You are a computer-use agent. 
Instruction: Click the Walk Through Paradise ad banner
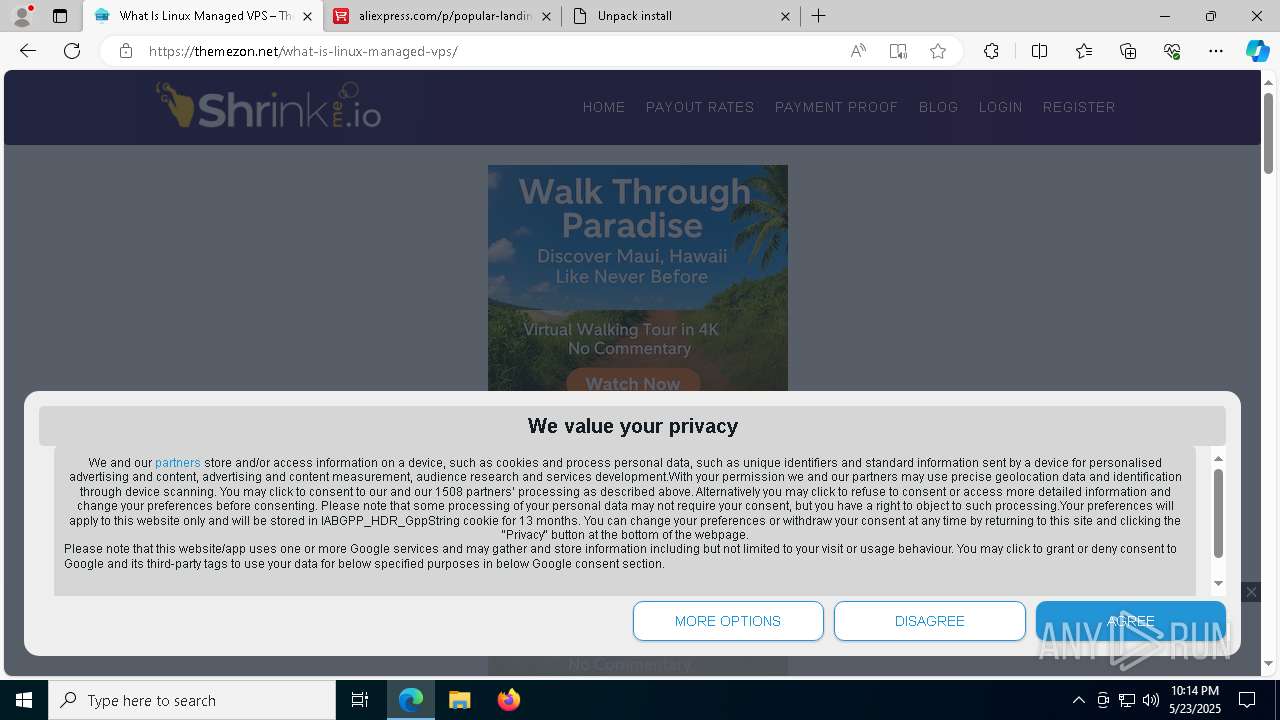(x=638, y=278)
